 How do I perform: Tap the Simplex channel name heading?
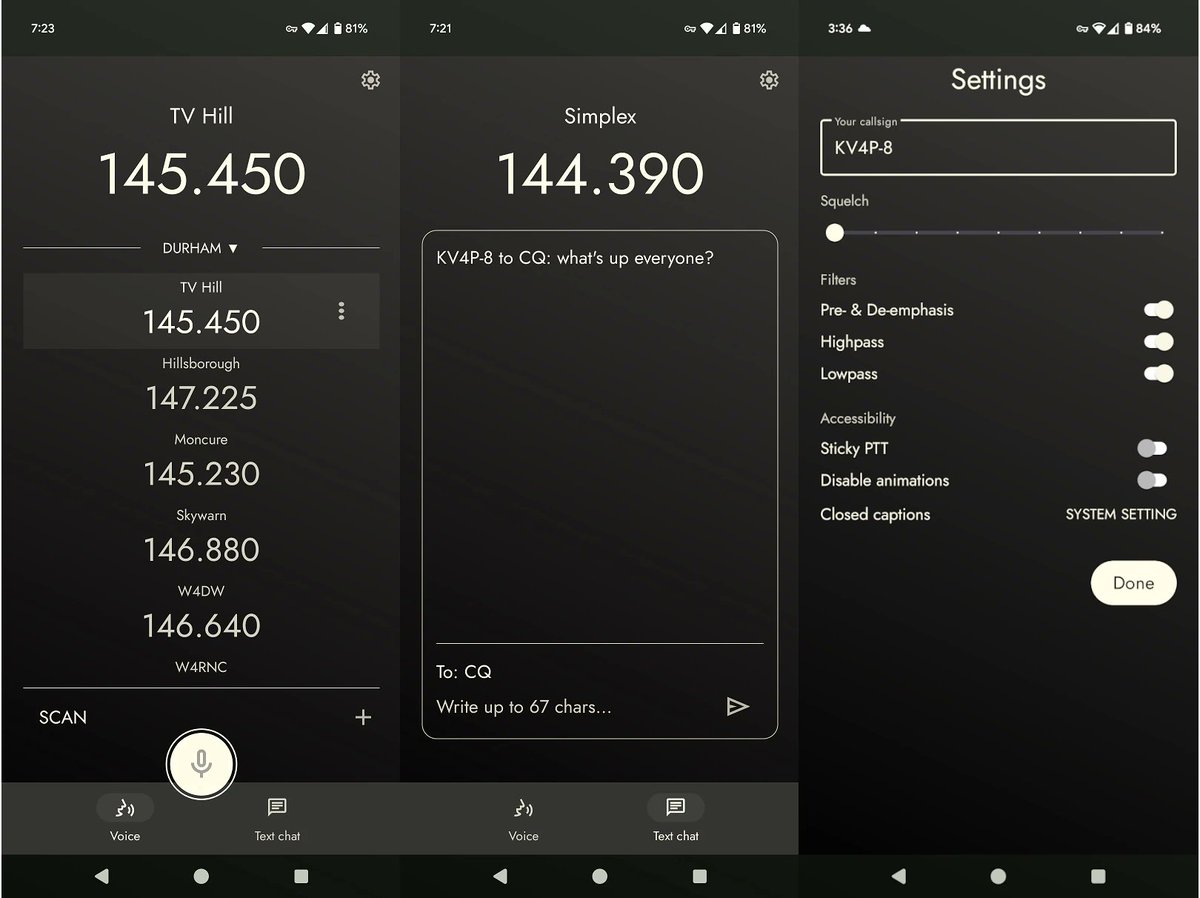coord(600,116)
